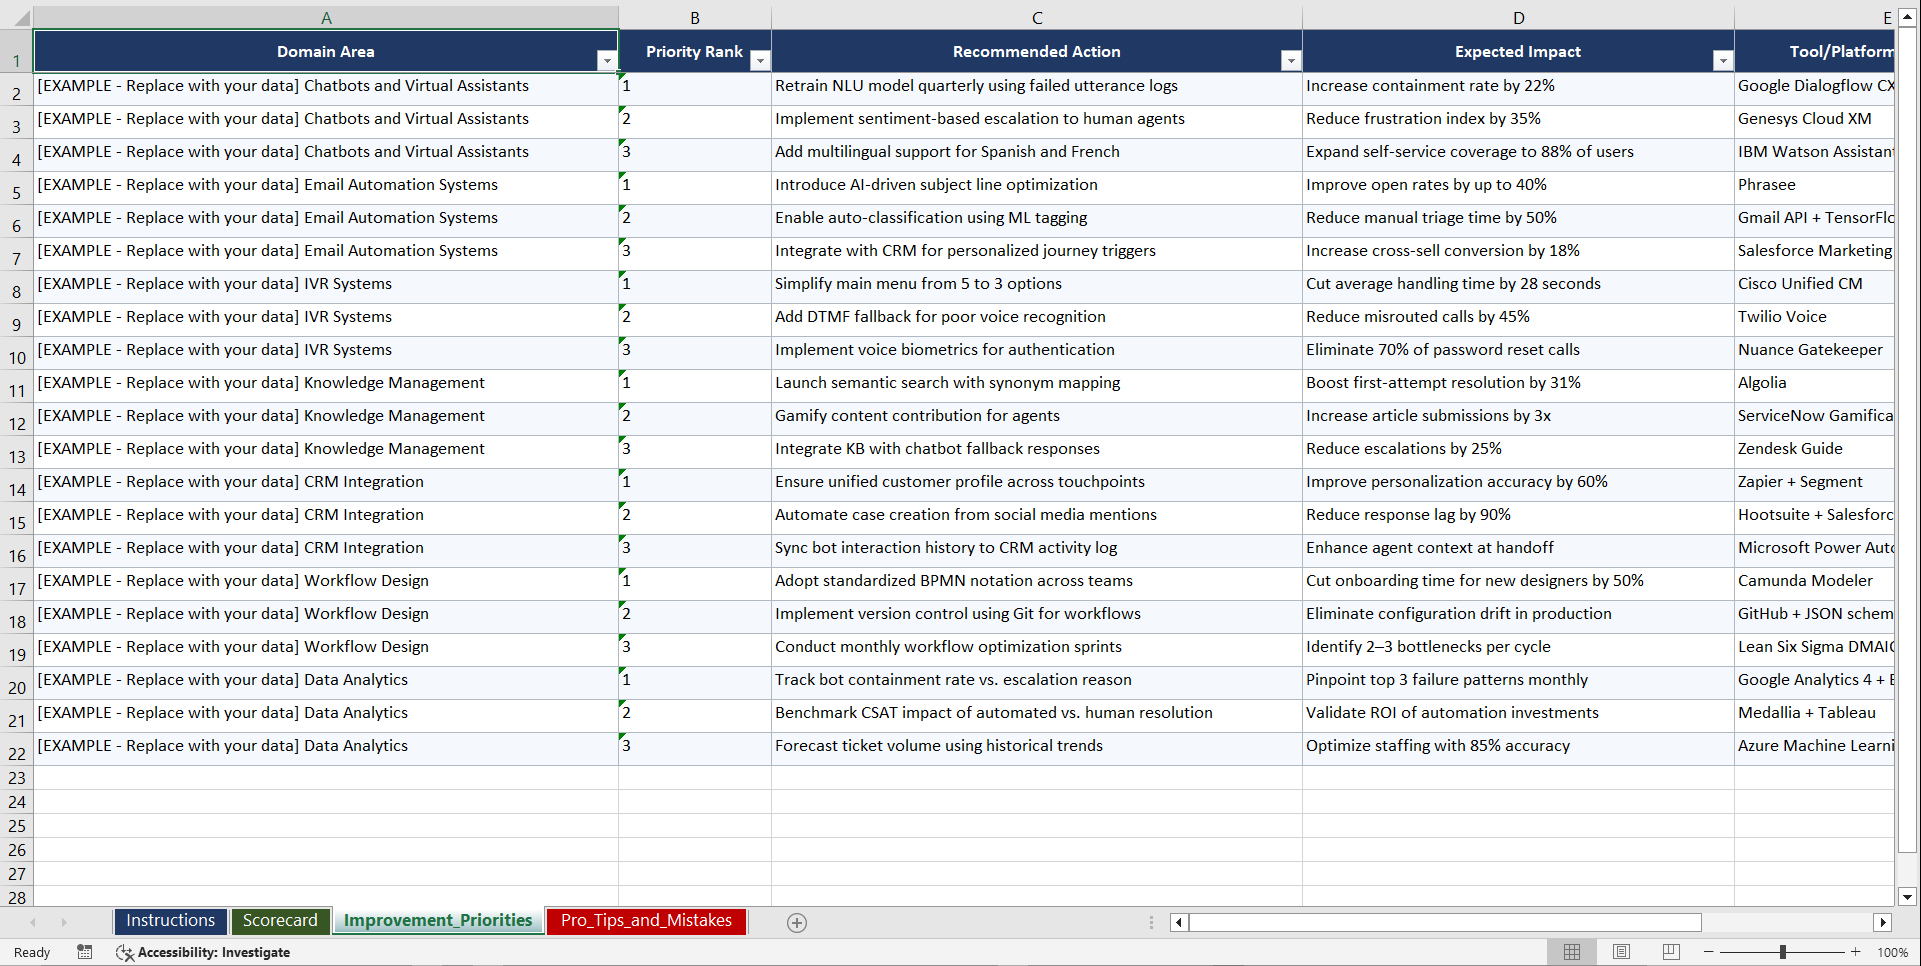Open the Recommended Action filter dropdown
This screenshot has width=1921, height=966.
click(1291, 60)
